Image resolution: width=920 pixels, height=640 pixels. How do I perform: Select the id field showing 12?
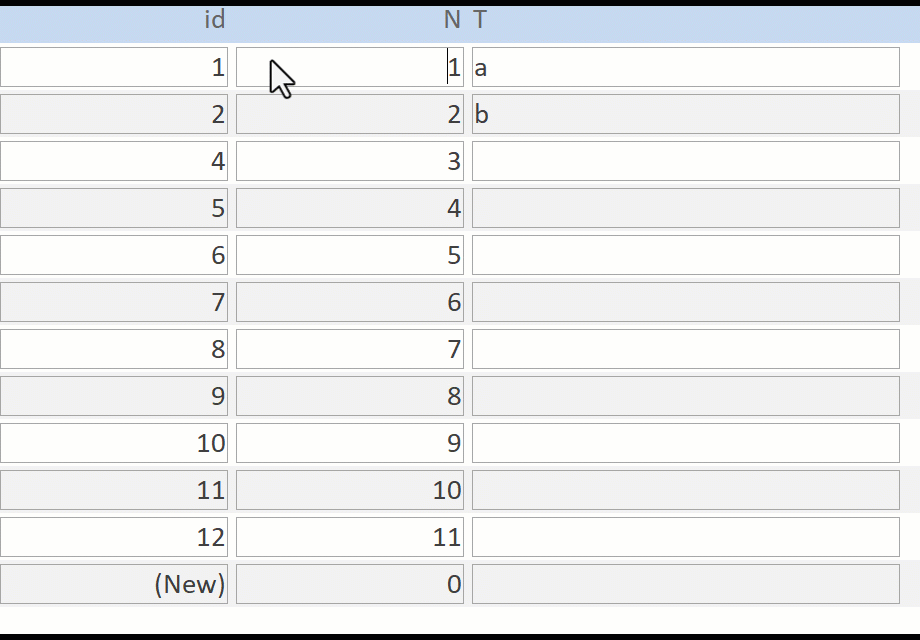pyautogui.click(x=114, y=537)
